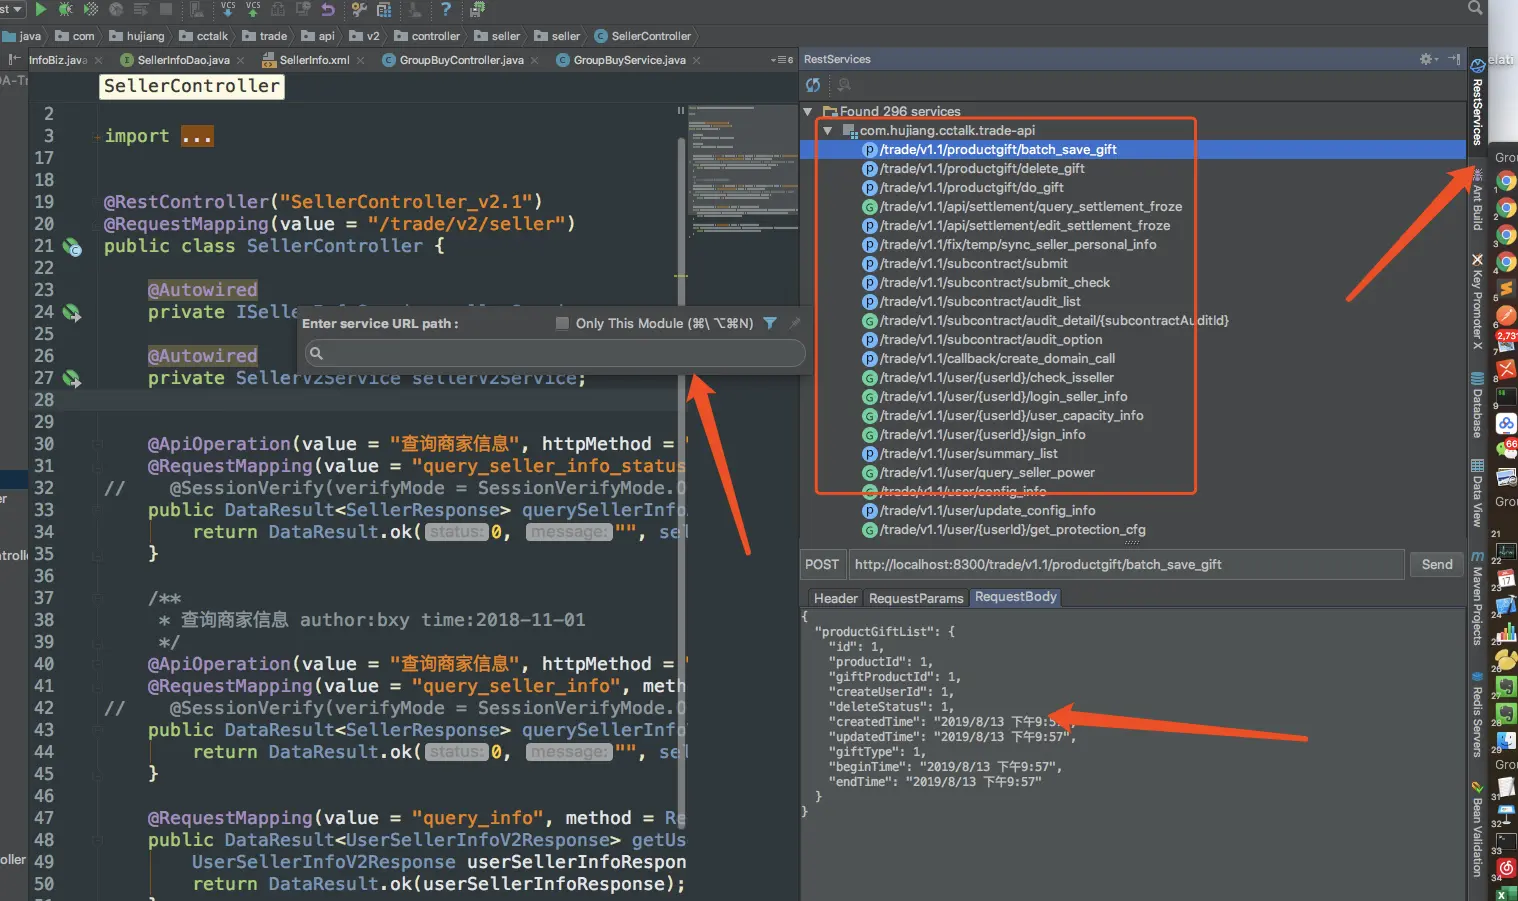Open the Redis Servers side panel

[x=1477, y=715]
